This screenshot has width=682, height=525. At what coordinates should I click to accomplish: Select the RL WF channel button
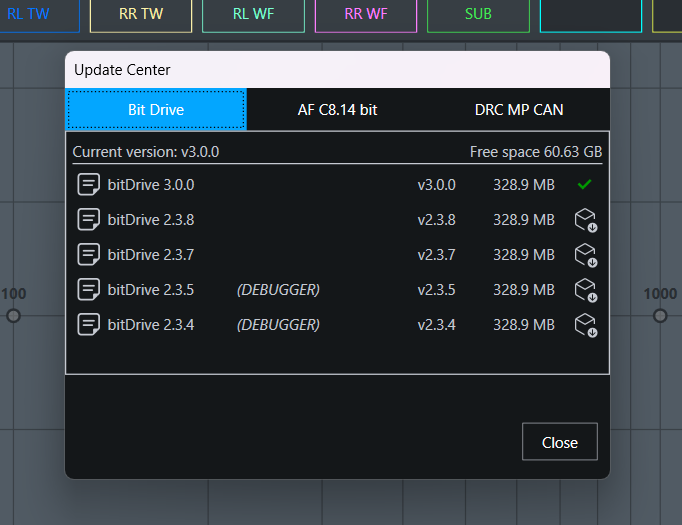[x=253, y=15]
